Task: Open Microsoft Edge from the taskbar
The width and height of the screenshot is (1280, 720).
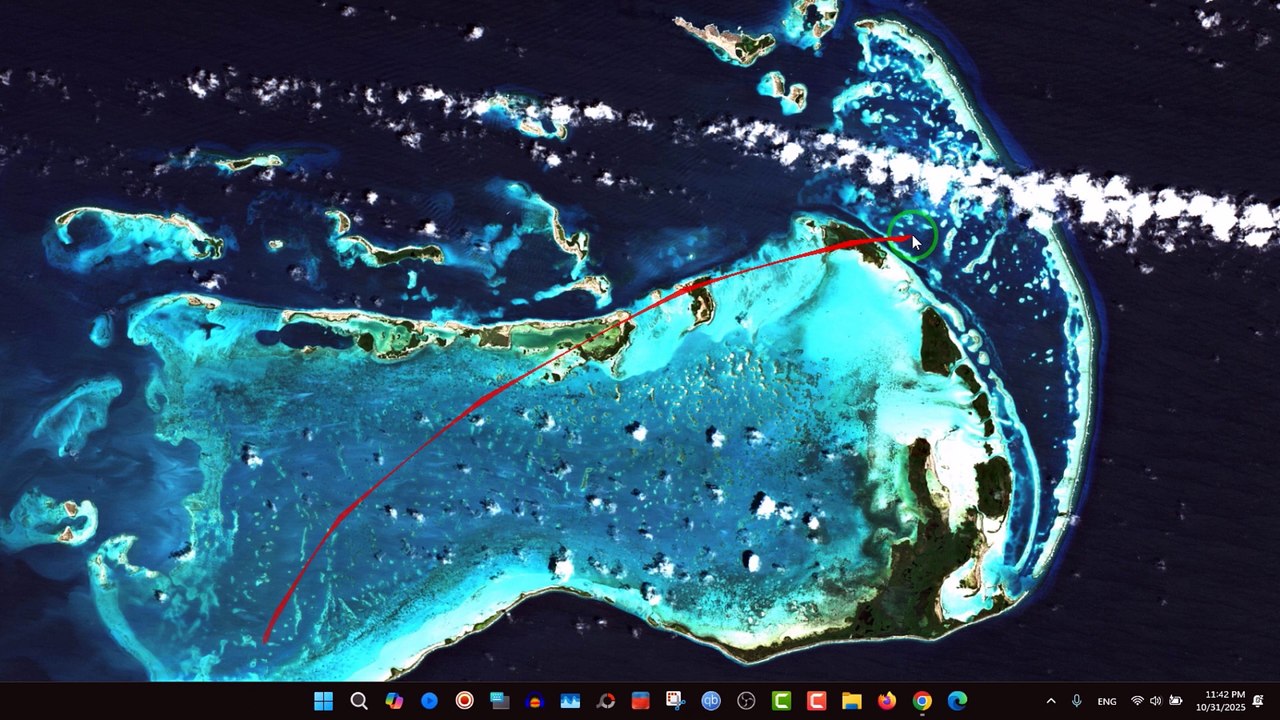Action: 957,701
